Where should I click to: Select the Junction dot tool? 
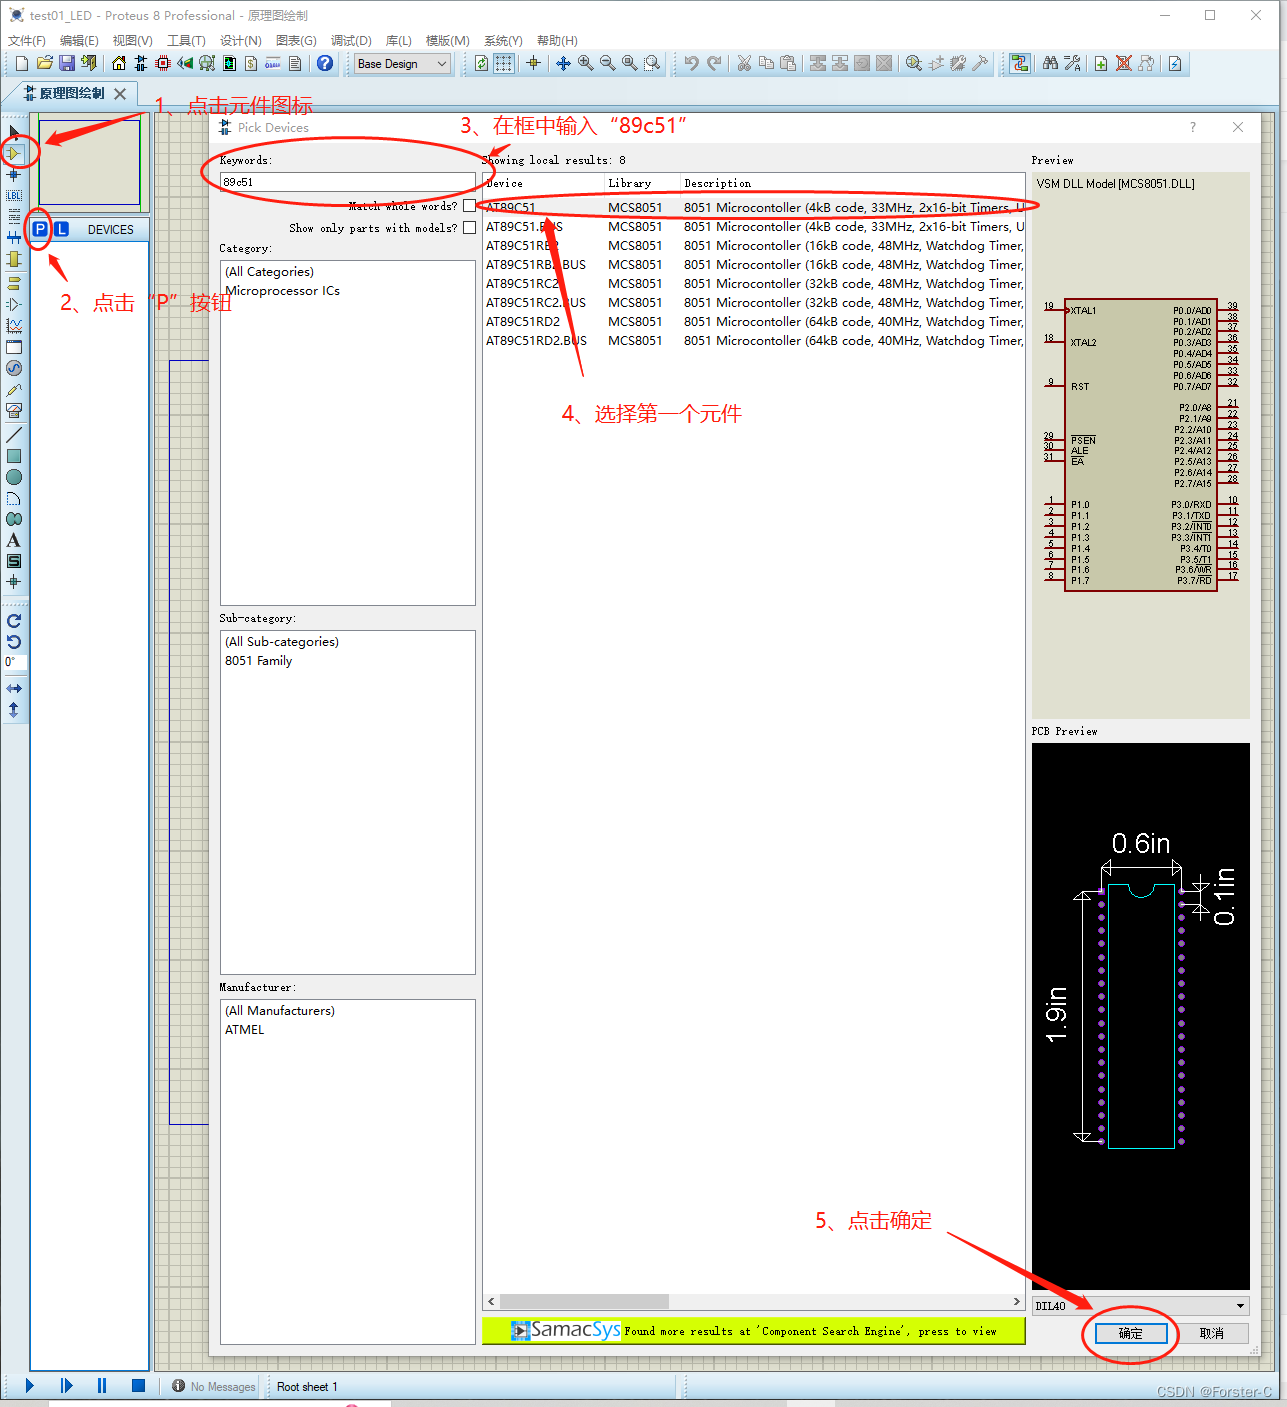click(14, 174)
